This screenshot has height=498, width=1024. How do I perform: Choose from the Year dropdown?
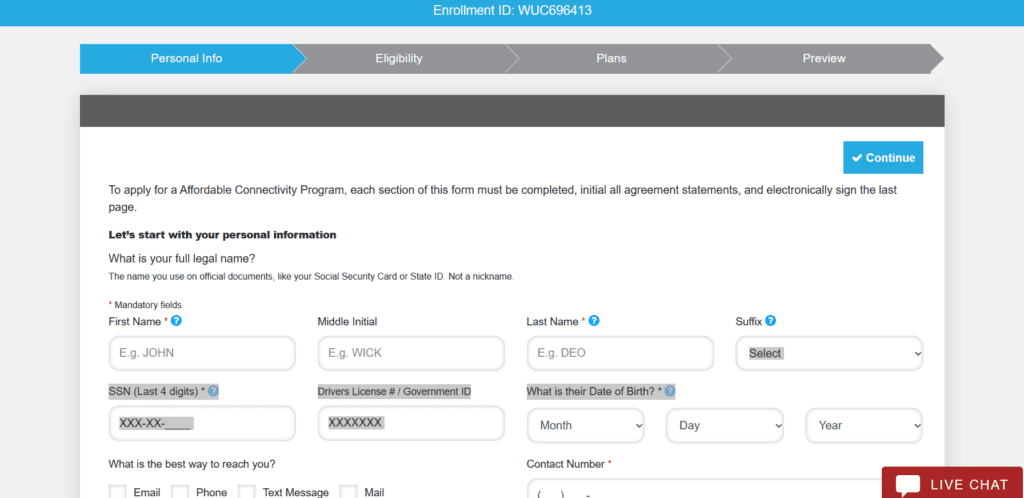click(864, 425)
